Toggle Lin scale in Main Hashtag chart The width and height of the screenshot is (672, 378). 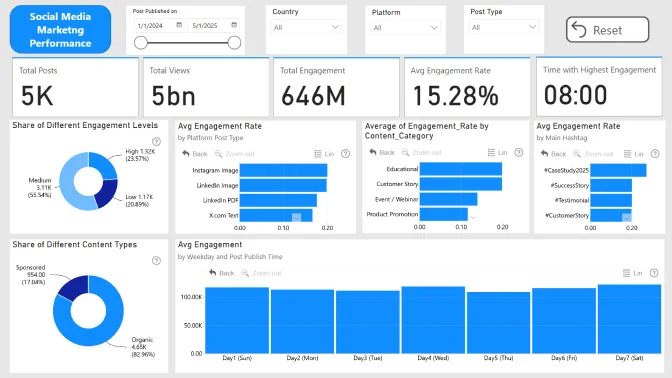tap(633, 153)
